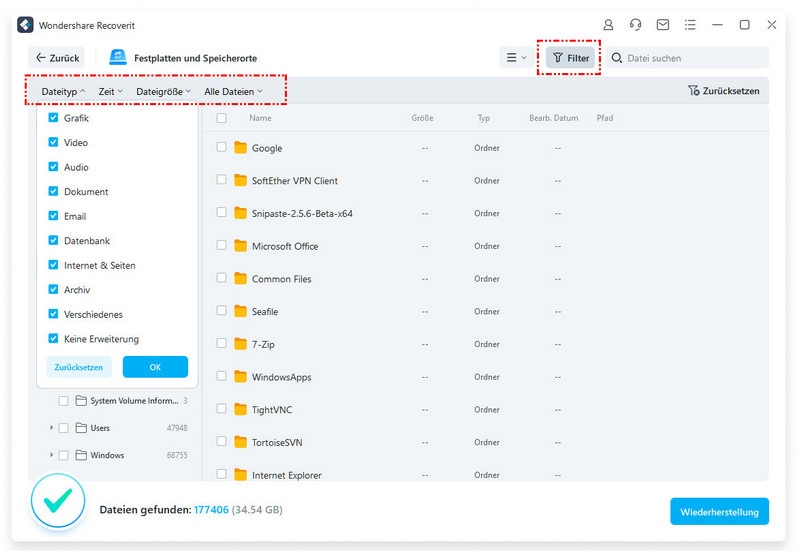Image resolution: width=800 pixels, height=551 pixels.
Task: Uncheck the Internet & Seiten file type
Action: (x=53, y=264)
